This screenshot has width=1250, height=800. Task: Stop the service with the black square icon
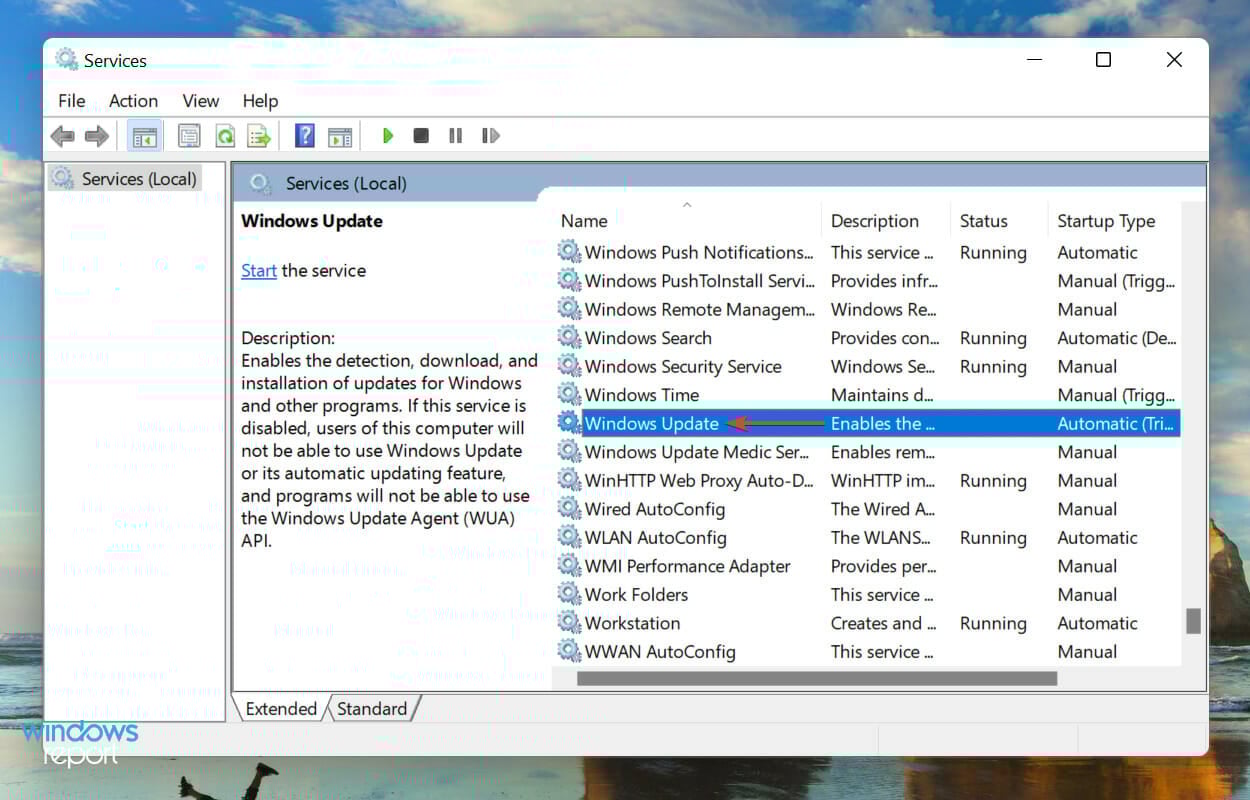click(x=421, y=135)
